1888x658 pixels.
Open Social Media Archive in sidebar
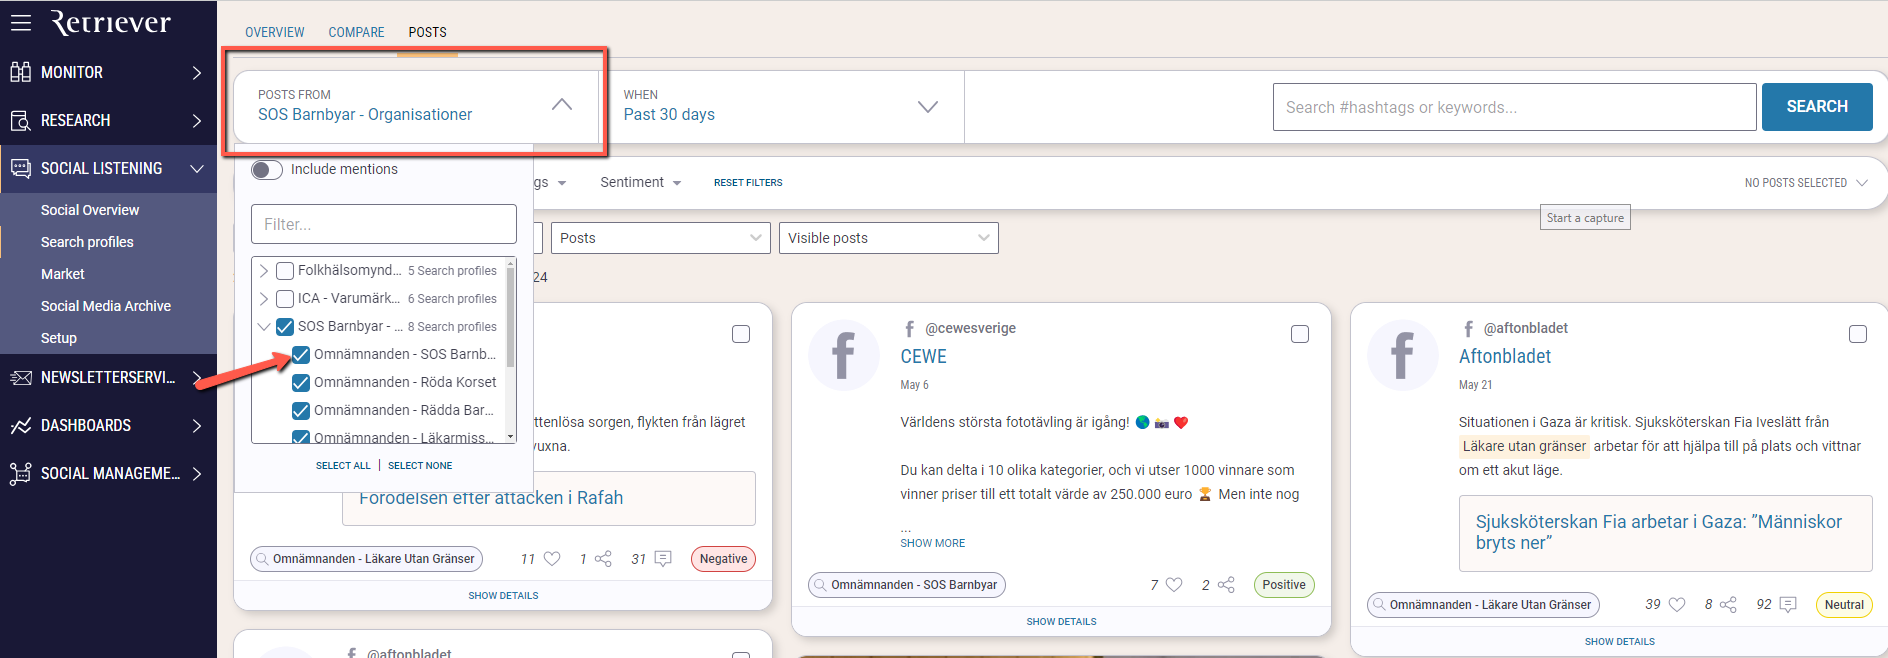[x=108, y=306]
